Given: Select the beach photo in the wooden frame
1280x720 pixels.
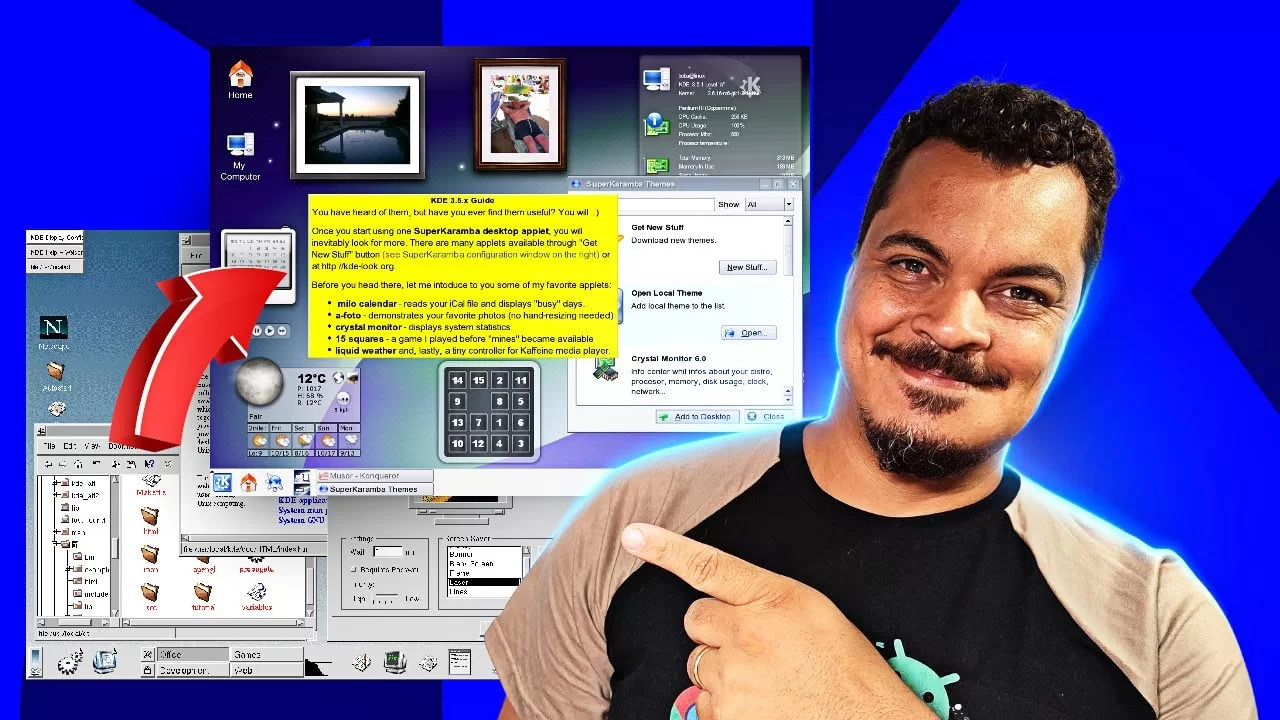Looking at the screenshot, I should pos(520,115).
